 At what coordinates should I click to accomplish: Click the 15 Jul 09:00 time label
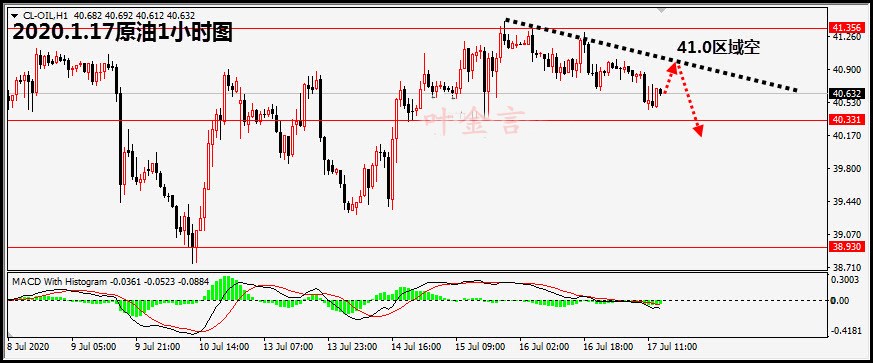(x=479, y=346)
